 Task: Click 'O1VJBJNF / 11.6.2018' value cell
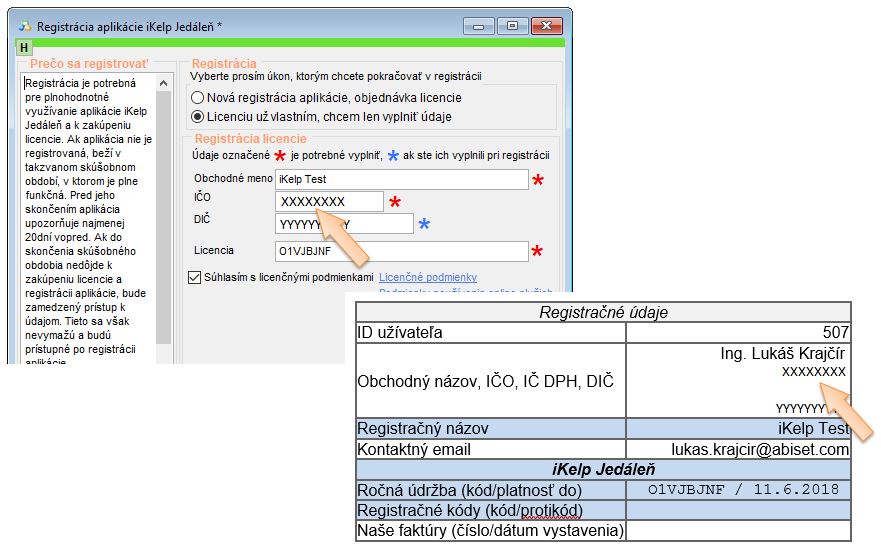[x=738, y=490]
